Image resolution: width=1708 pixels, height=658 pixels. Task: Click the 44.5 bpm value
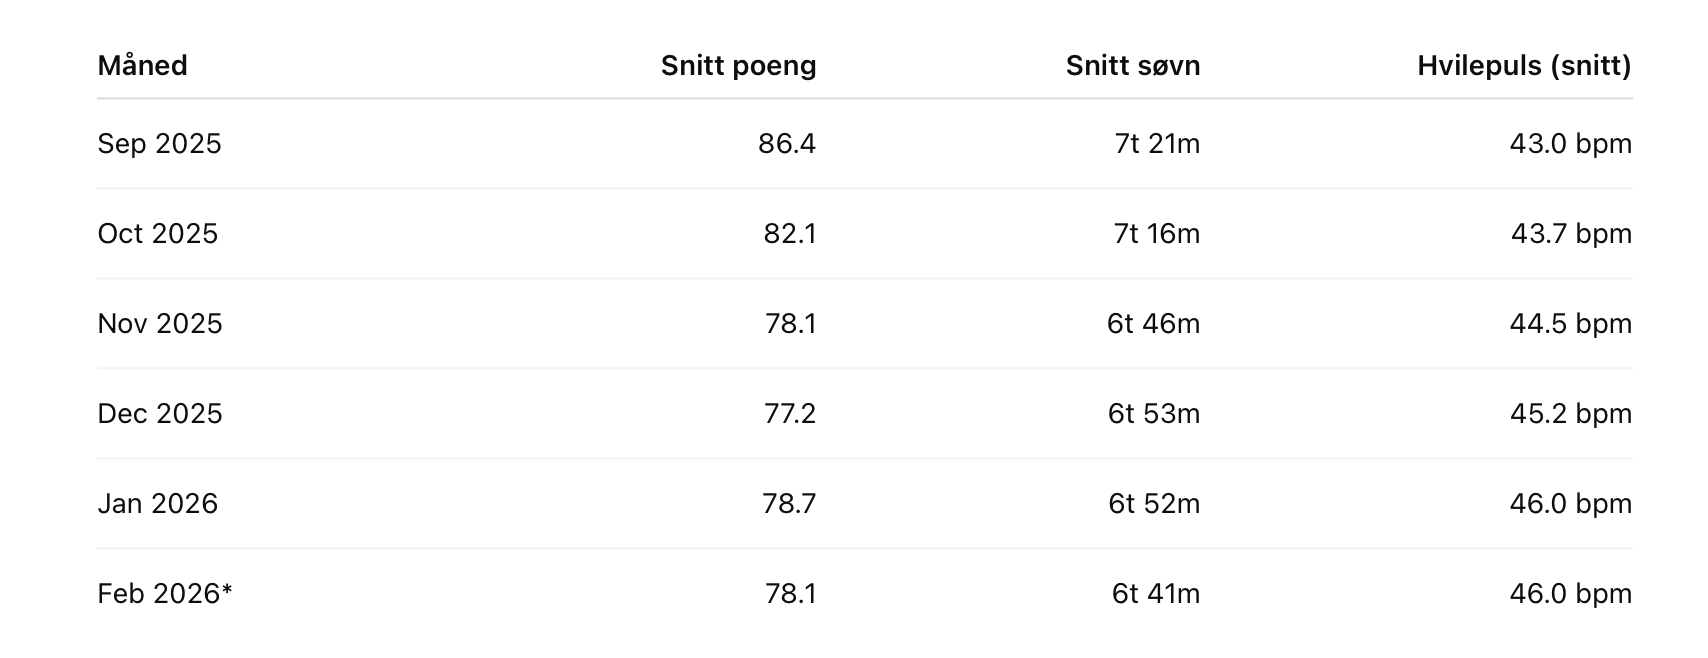[1570, 324]
